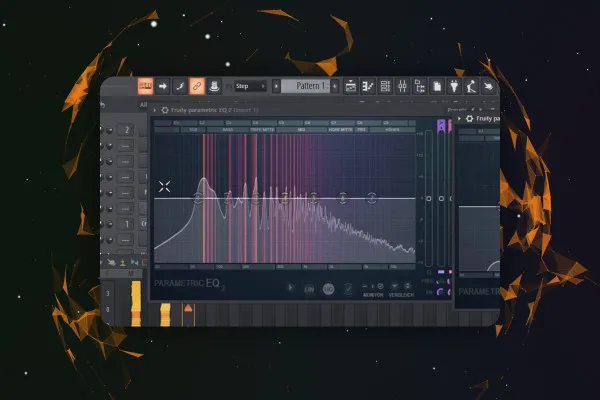600x400 pixels.
Task: Expand arrow of second Fruity window
Action: click(x=459, y=119)
